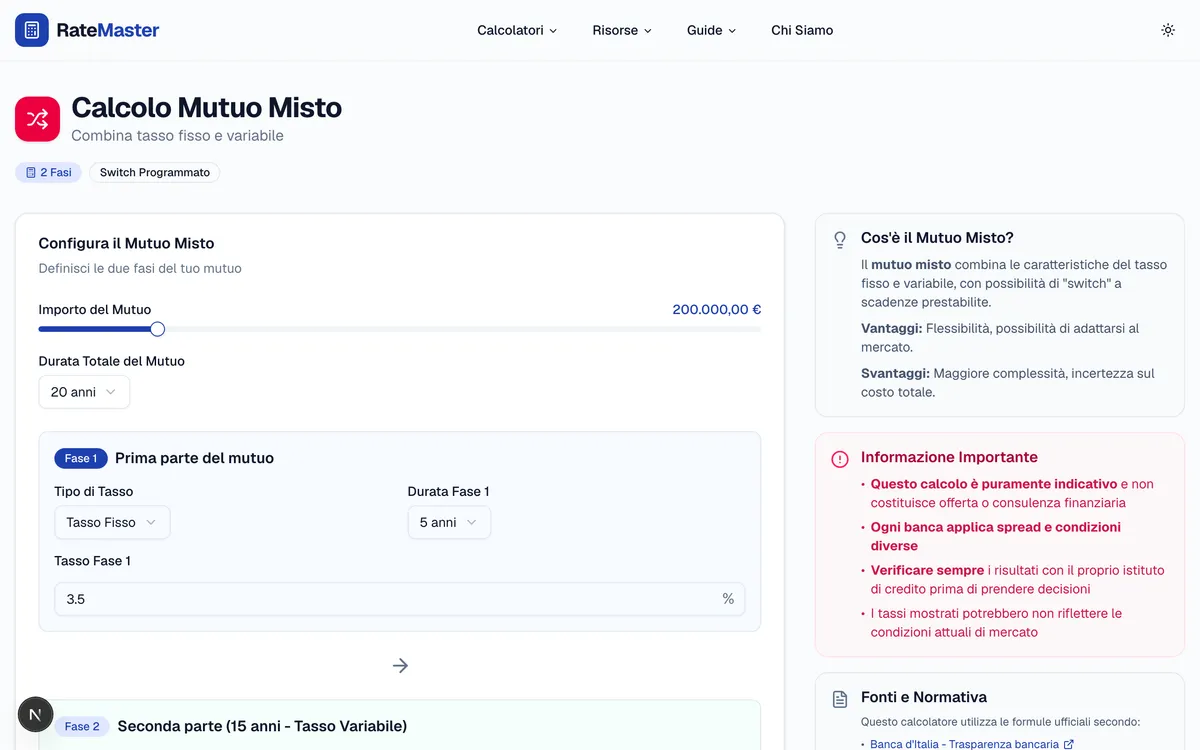Open the Durata Fase 1 5 anni dropdown
This screenshot has height=750, width=1200.
coord(449,522)
